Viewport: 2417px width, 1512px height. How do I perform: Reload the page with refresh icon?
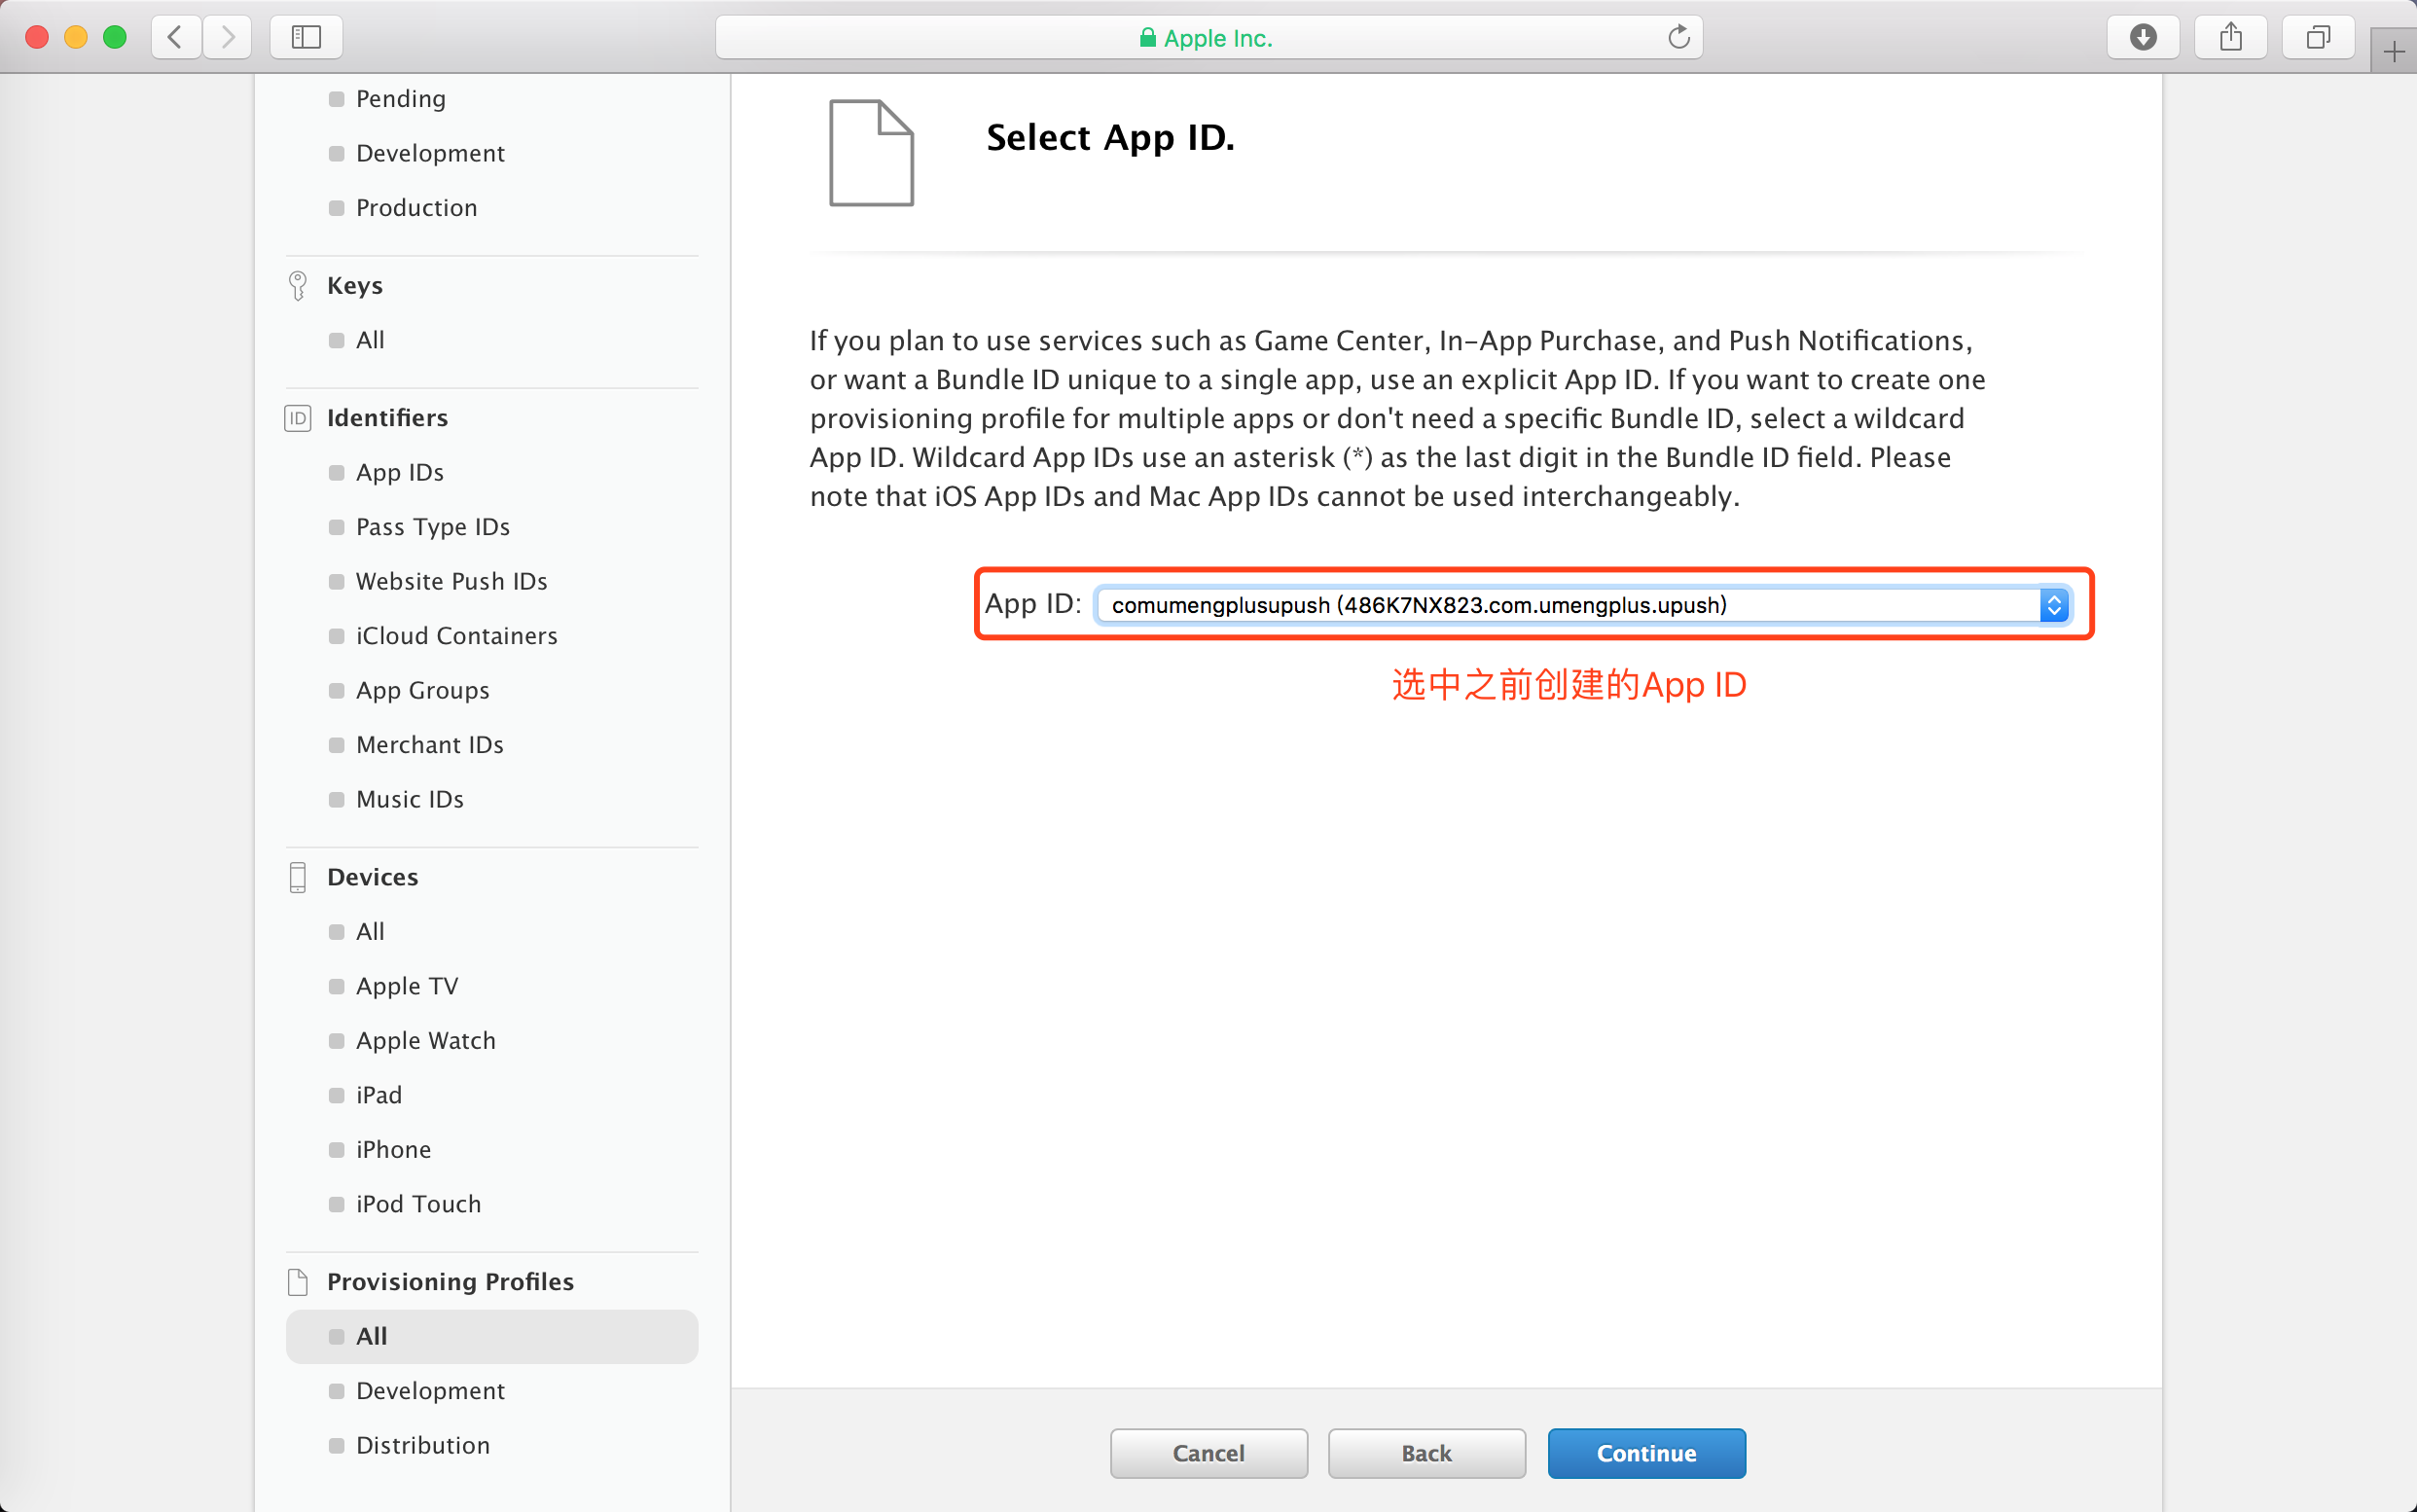pyautogui.click(x=1678, y=38)
